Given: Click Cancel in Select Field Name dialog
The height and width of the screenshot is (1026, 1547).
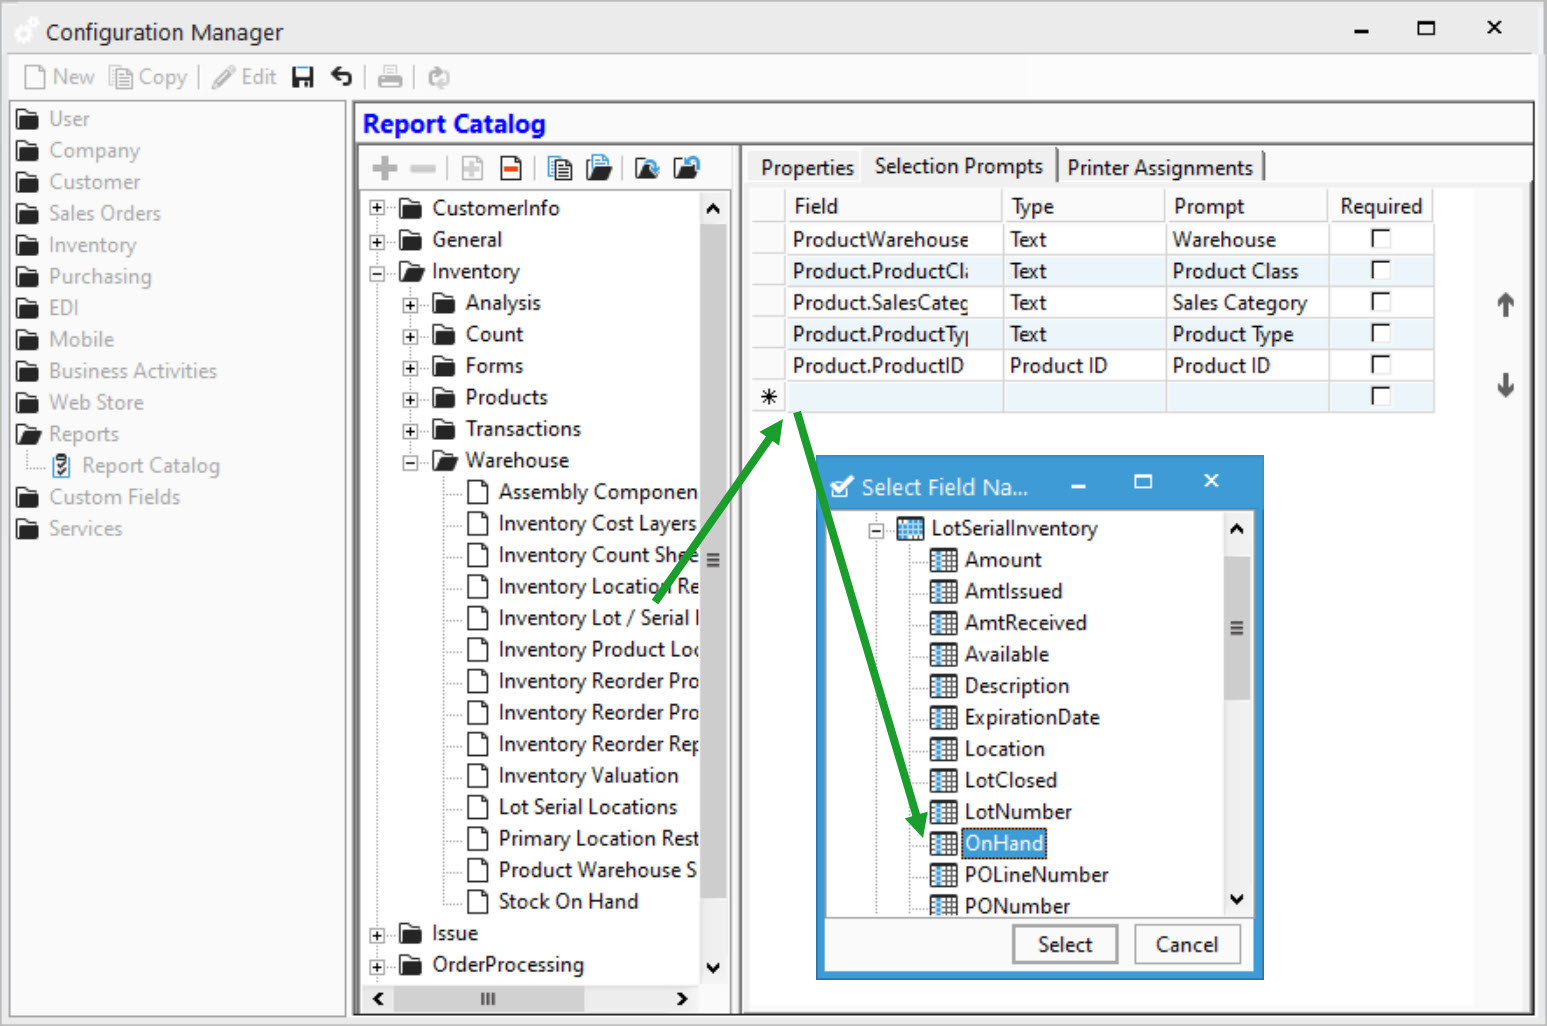Looking at the screenshot, I should (1186, 944).
